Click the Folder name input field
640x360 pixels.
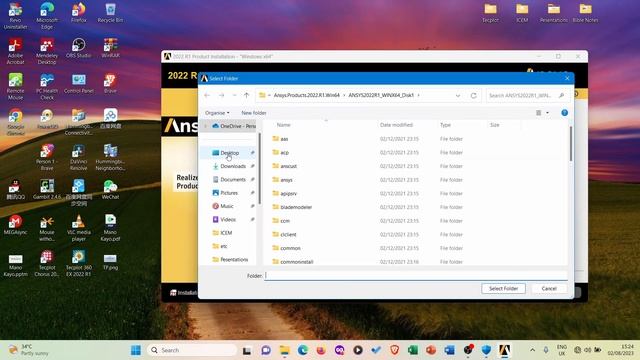pyautogui.click(x=416, y=276)
